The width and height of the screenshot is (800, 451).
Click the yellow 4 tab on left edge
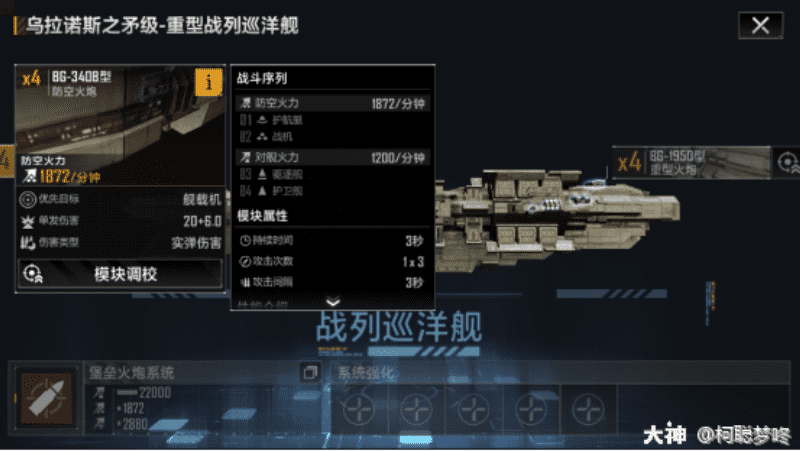[x=6, y=161]
